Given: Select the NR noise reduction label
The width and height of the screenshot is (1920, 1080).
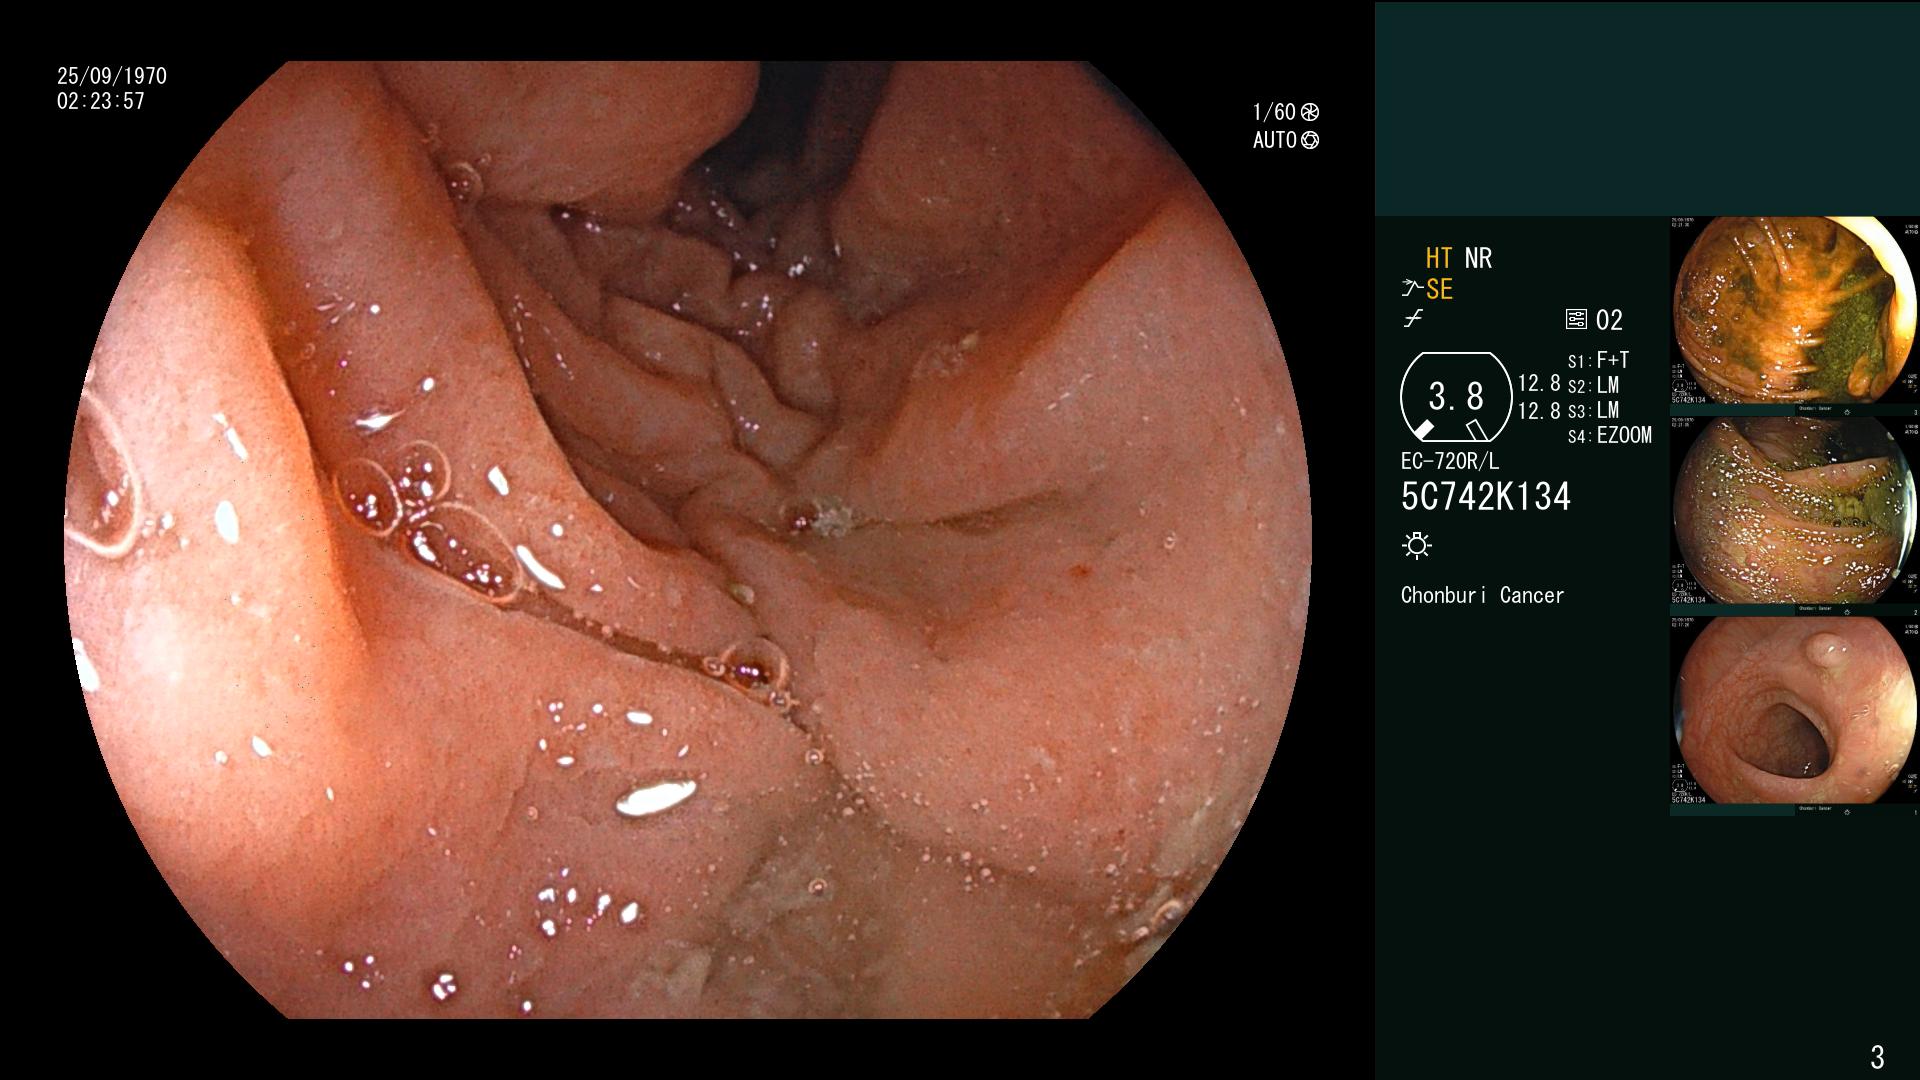Looking at the screenshot, I should pyautogui.click(x=1478, y=258).
